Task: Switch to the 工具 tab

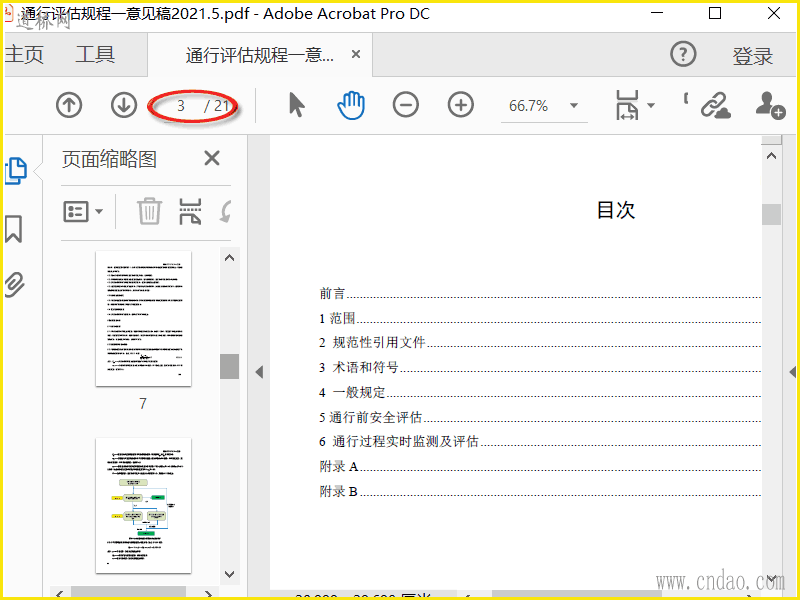Action: pos(95,54)
